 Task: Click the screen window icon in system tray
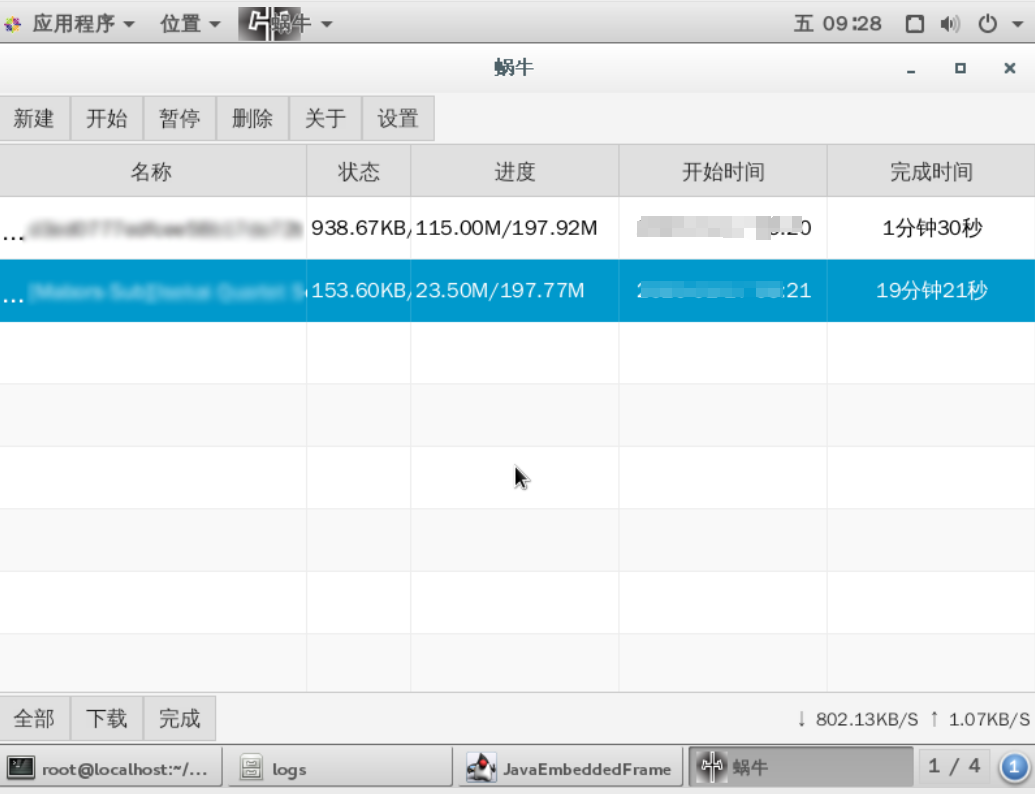pyautogui.click(x=914, y=24)
